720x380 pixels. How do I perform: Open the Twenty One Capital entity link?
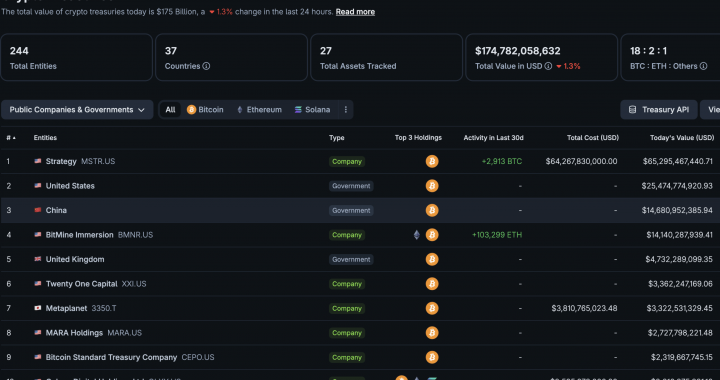click(x=81, y=284)
